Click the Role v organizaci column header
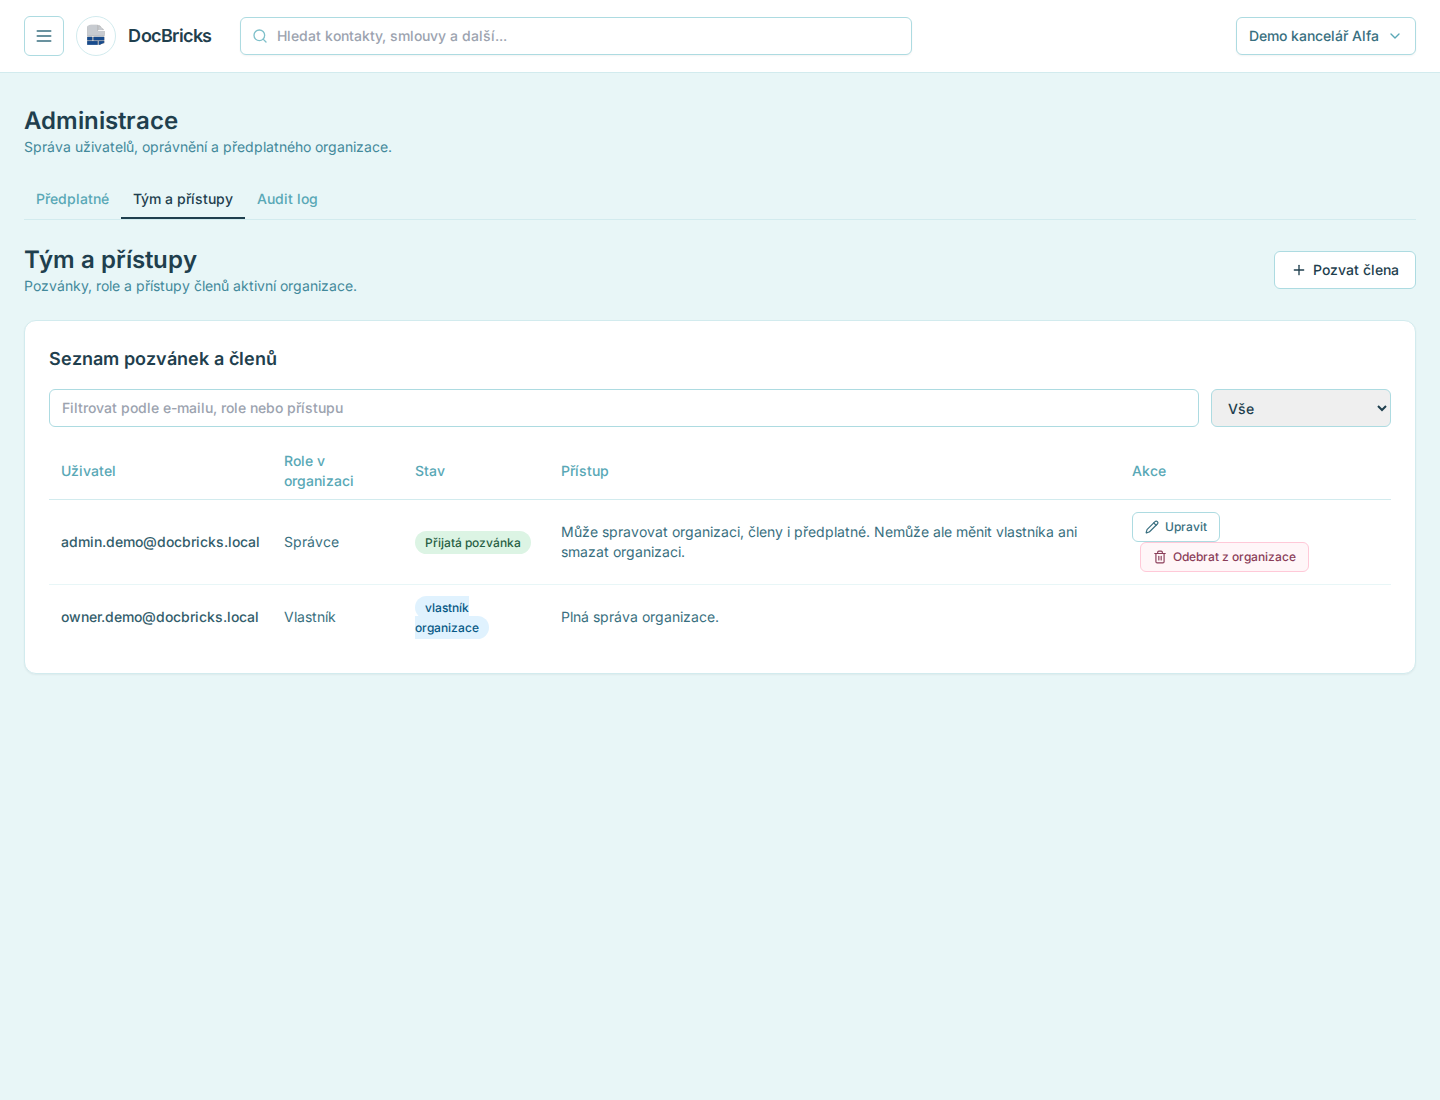 tap(319, 471)
